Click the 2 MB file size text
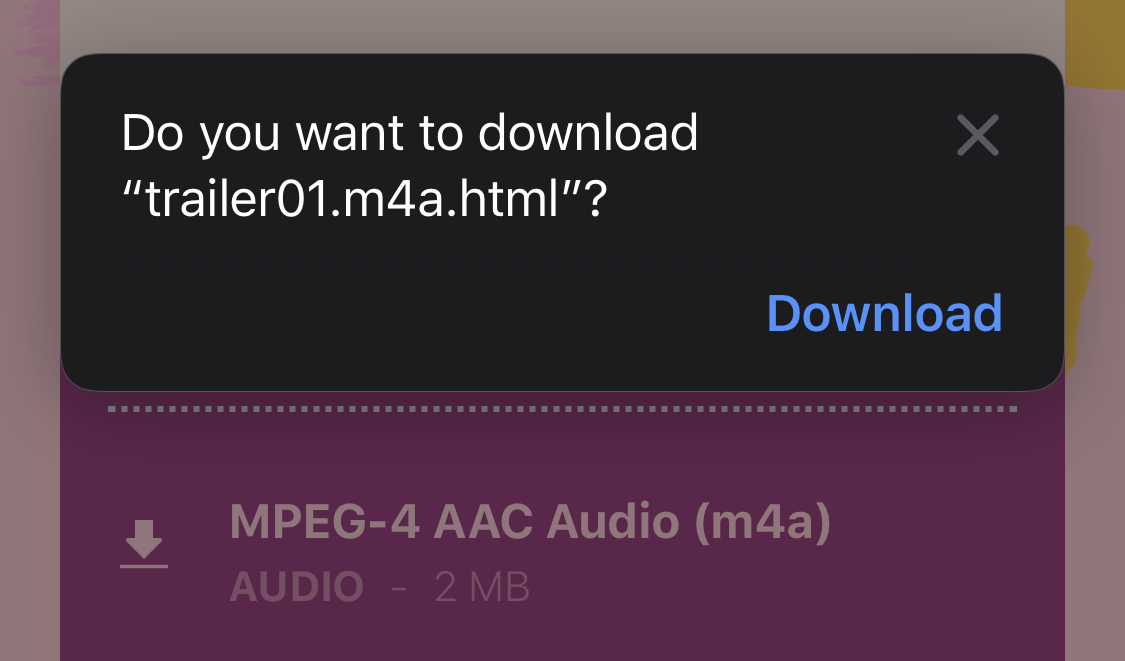The width and height of the screenshot is (1125, 661). click(482, 587)
